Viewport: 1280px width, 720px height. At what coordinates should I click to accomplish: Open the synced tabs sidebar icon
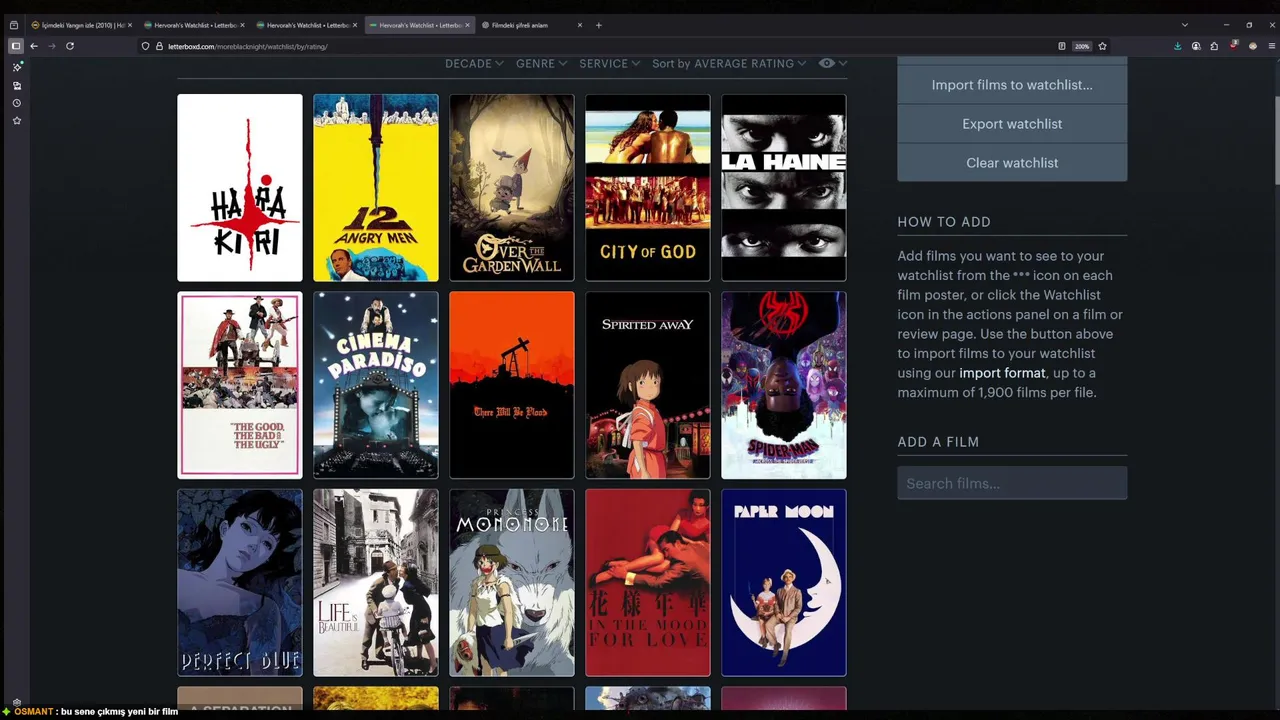pyautogui.click(x=16, y=85)
